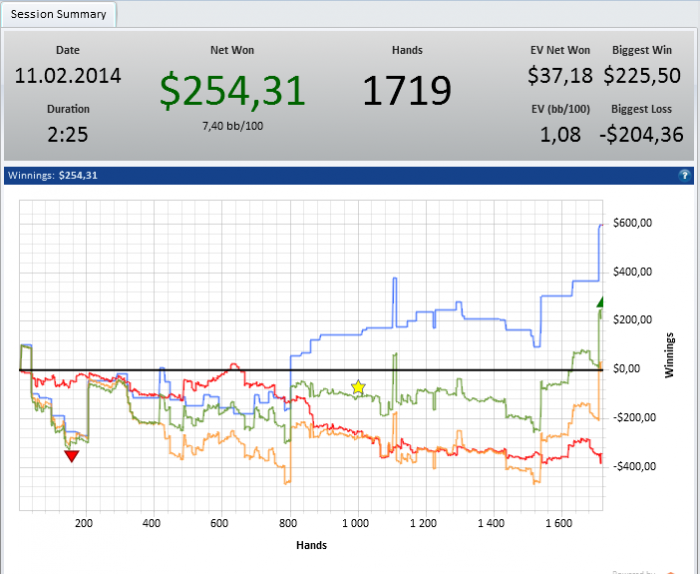Click the Net Won heading label

232,50
